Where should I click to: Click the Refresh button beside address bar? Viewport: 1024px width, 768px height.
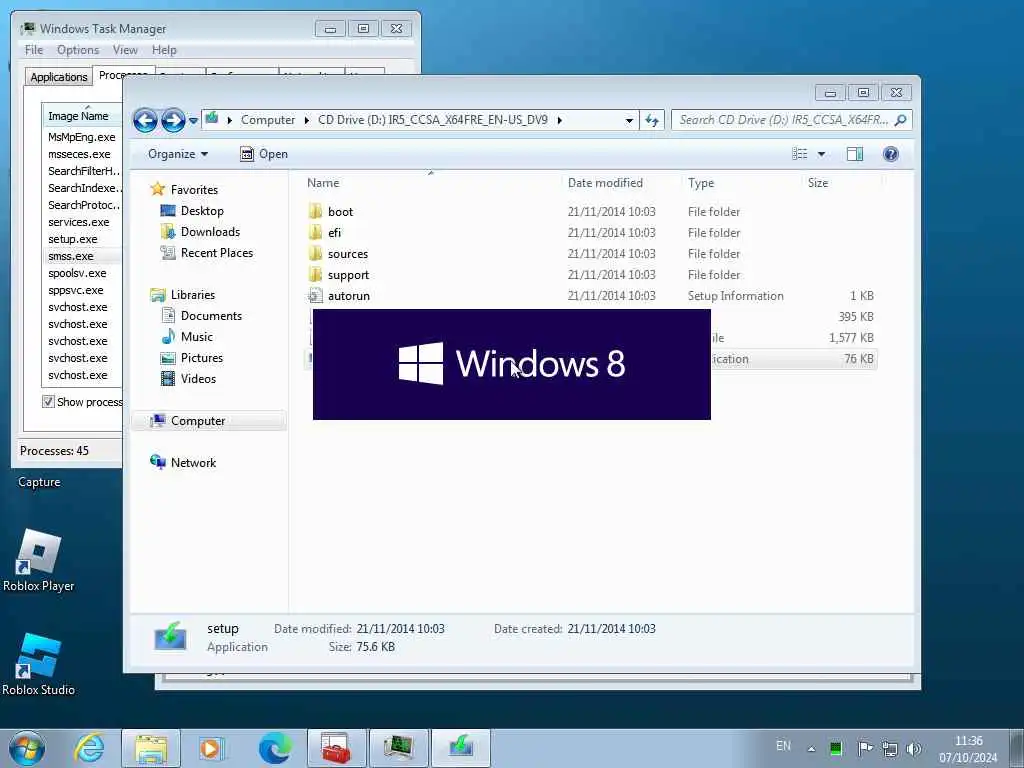652,120
